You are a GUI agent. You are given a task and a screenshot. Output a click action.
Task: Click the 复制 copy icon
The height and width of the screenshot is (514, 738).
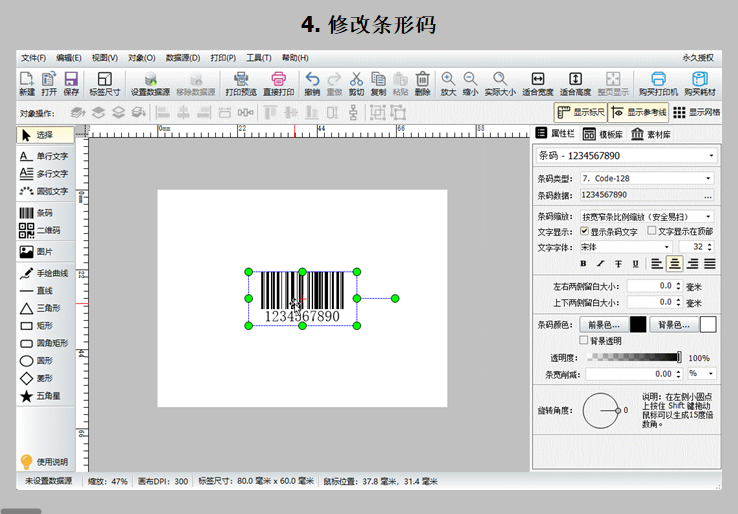tap(378, 84)
